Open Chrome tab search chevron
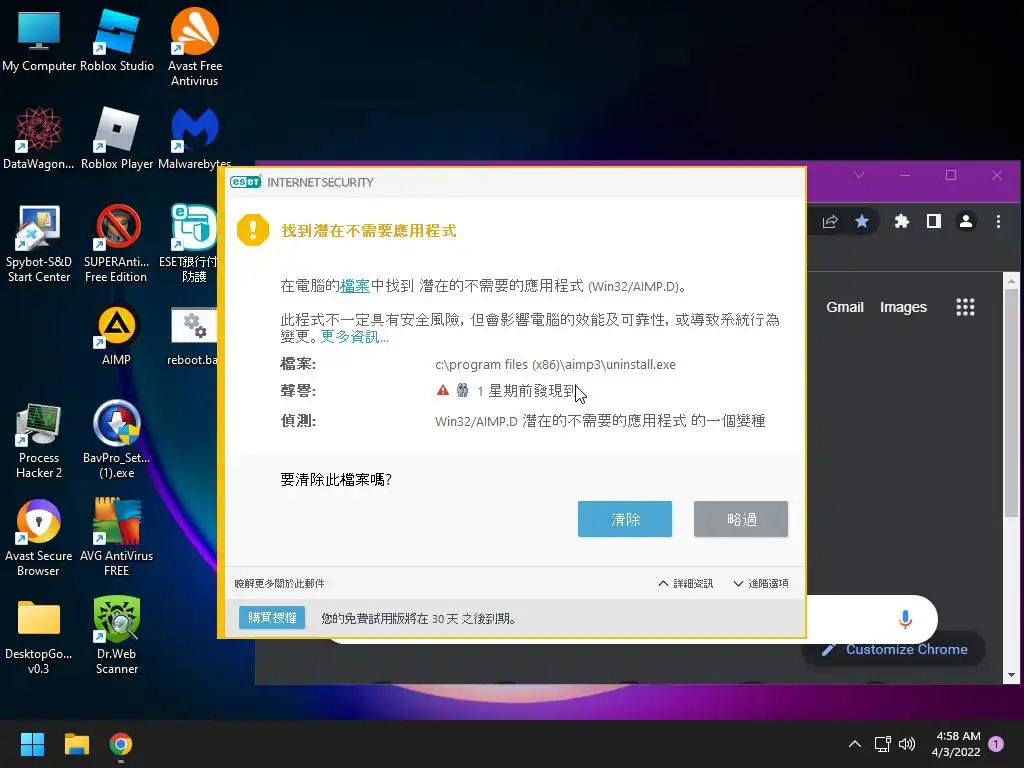The width and height of the screenshot is (1024, 768). (859, 175)
